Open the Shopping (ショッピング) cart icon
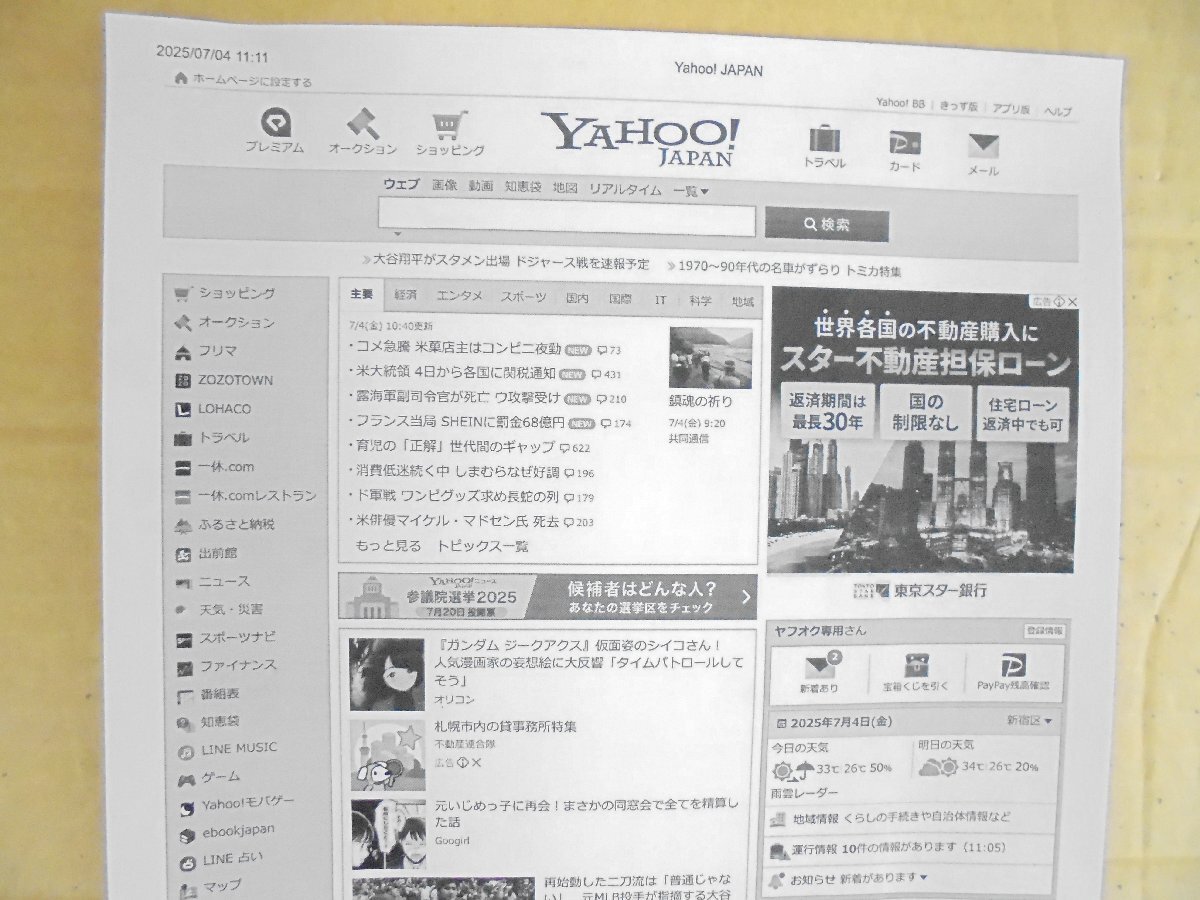Image resolution: width=1200 pixels, height=900 pixels. tap(450, 126)
